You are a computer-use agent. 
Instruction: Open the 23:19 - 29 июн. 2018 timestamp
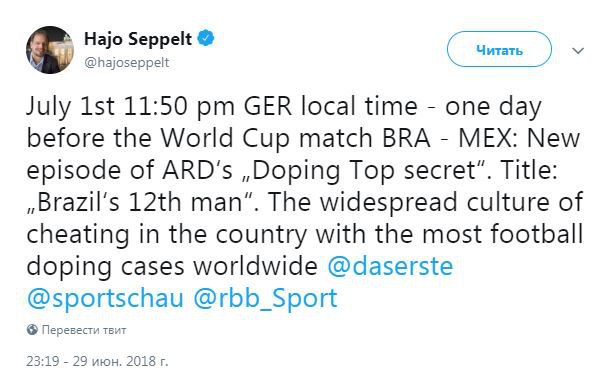[x=97, y=361]
